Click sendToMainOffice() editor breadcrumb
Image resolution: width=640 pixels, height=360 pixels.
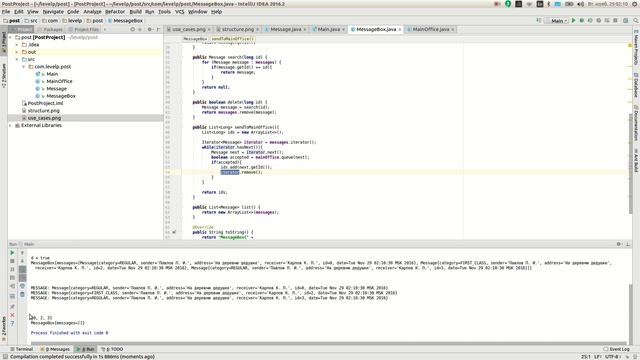click(x=233, y=39)
